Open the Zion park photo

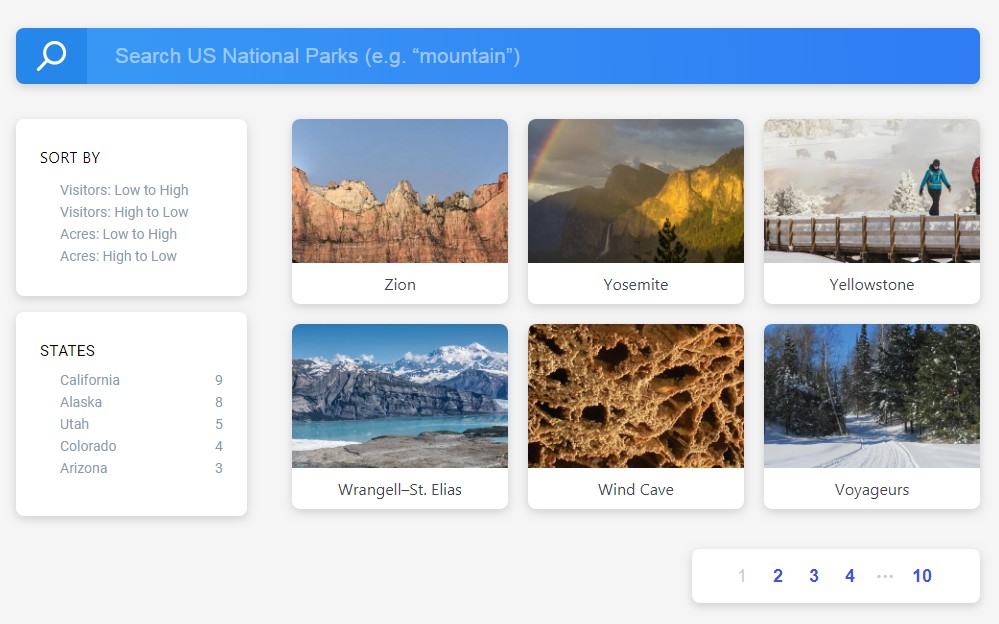tap(400, 191)
